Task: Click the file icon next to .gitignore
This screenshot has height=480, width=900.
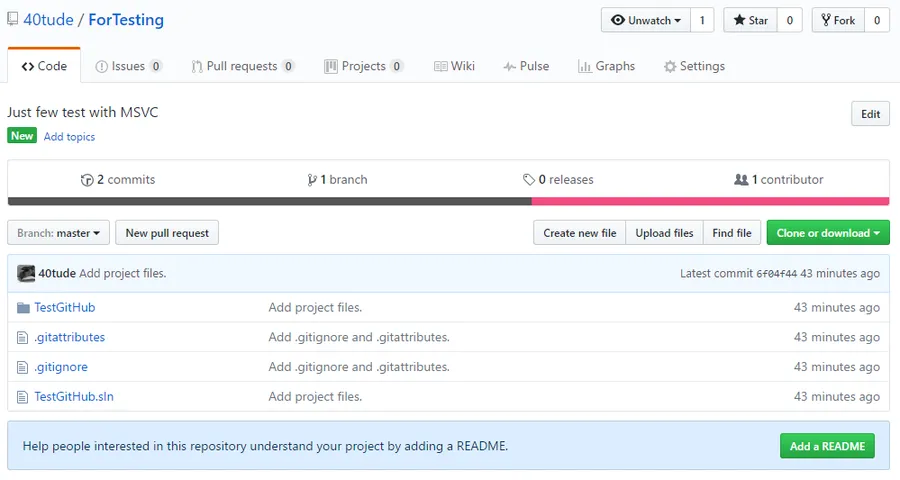Action: pos(22,367)
